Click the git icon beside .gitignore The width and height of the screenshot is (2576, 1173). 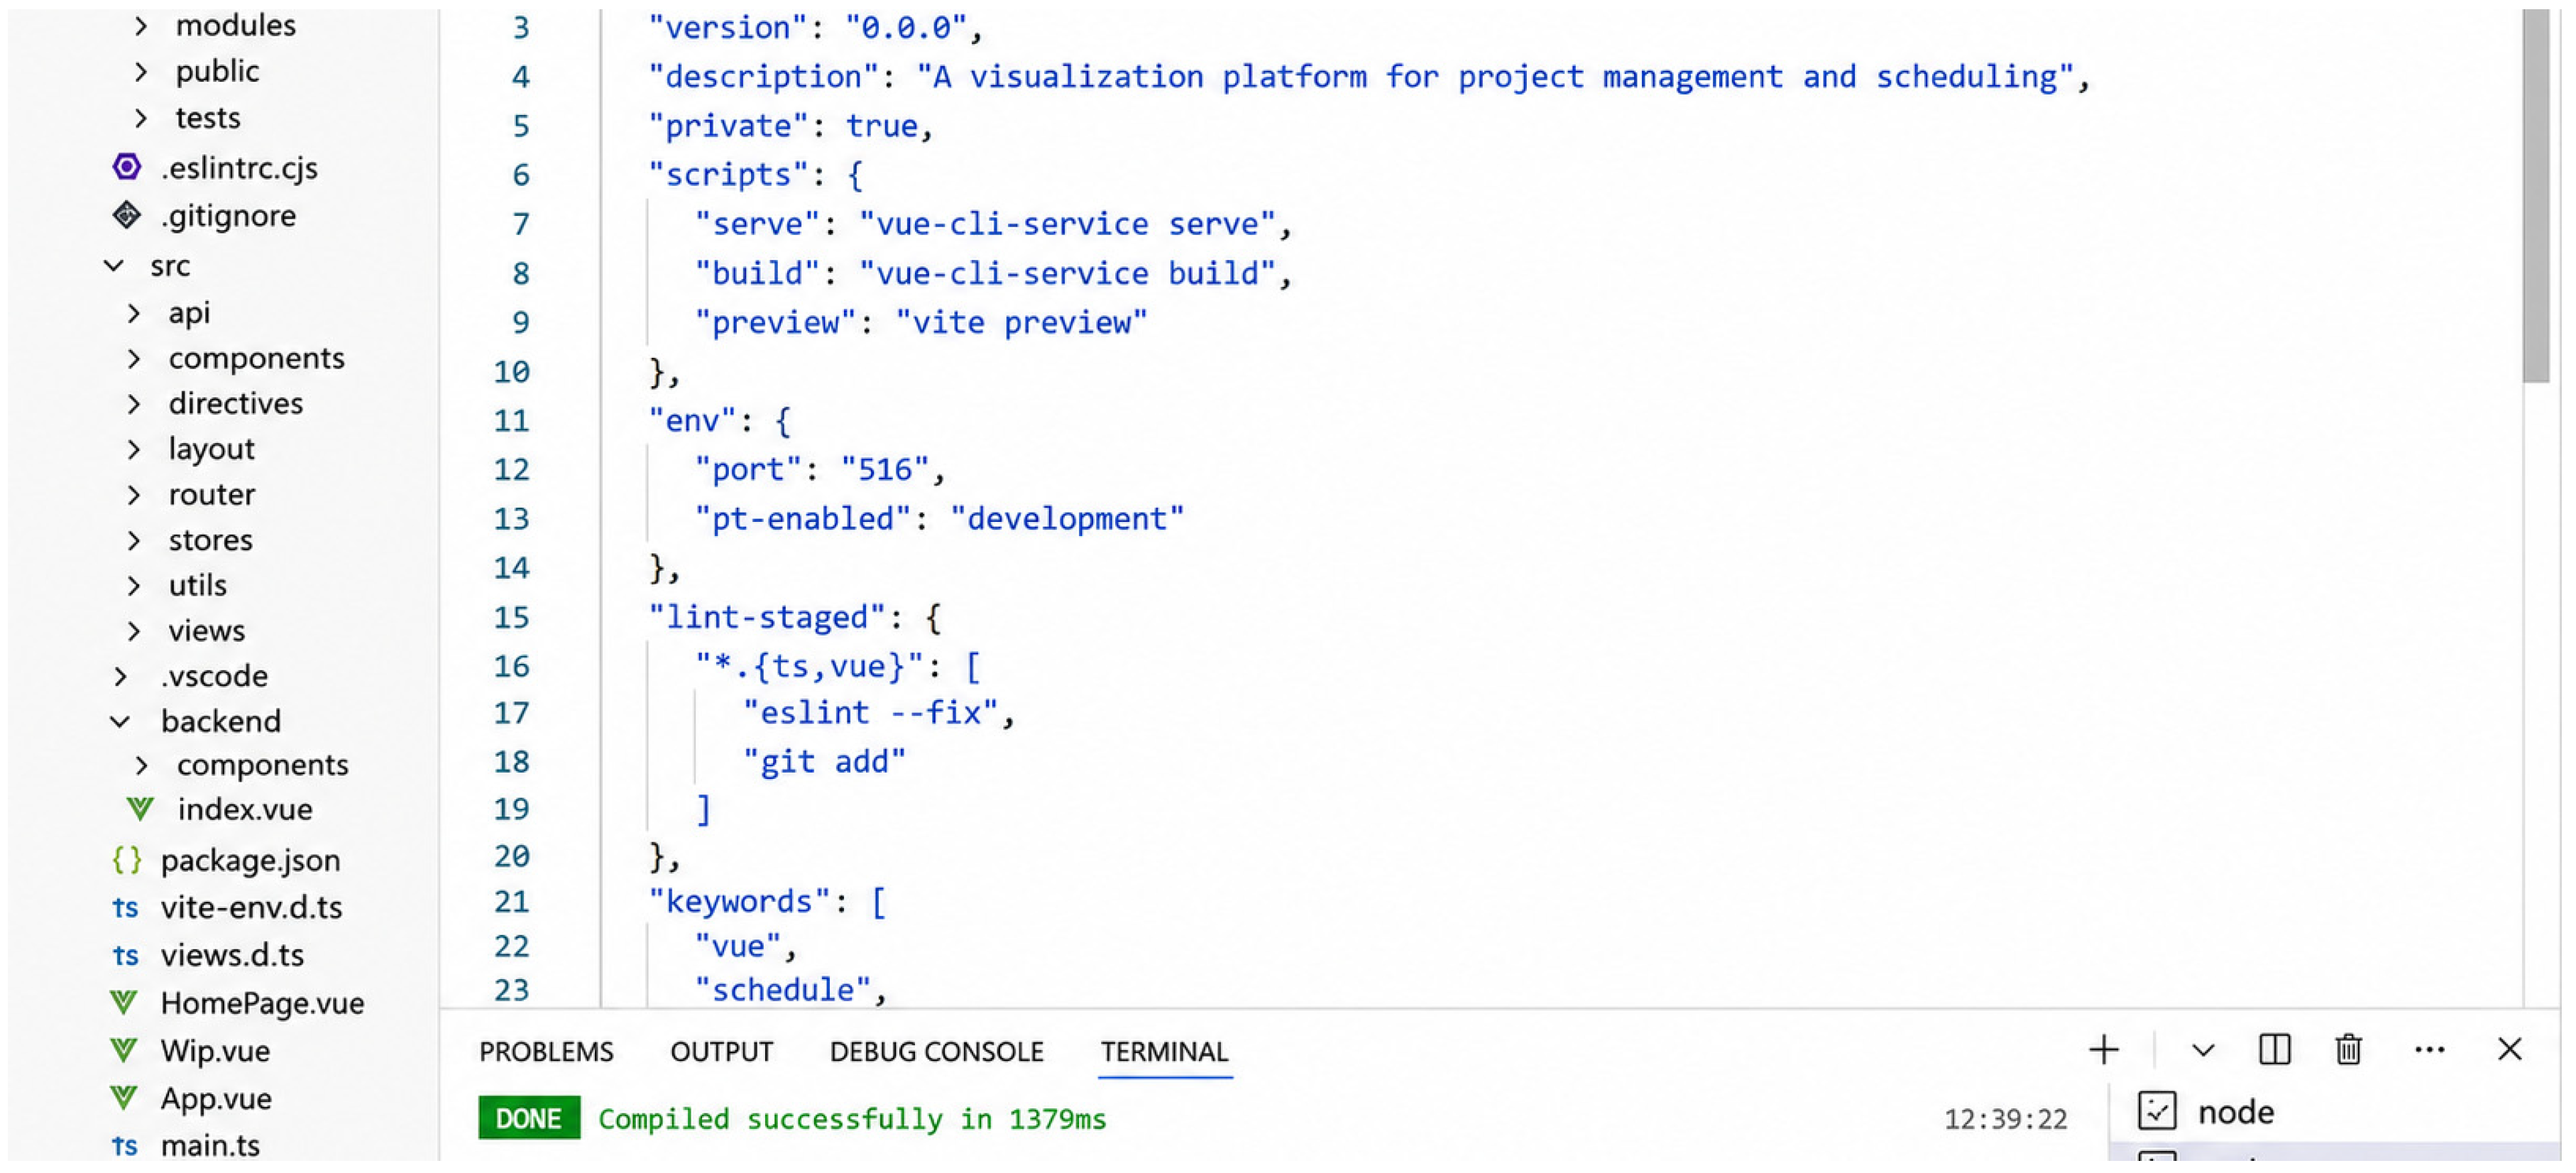tap(127, 215)
